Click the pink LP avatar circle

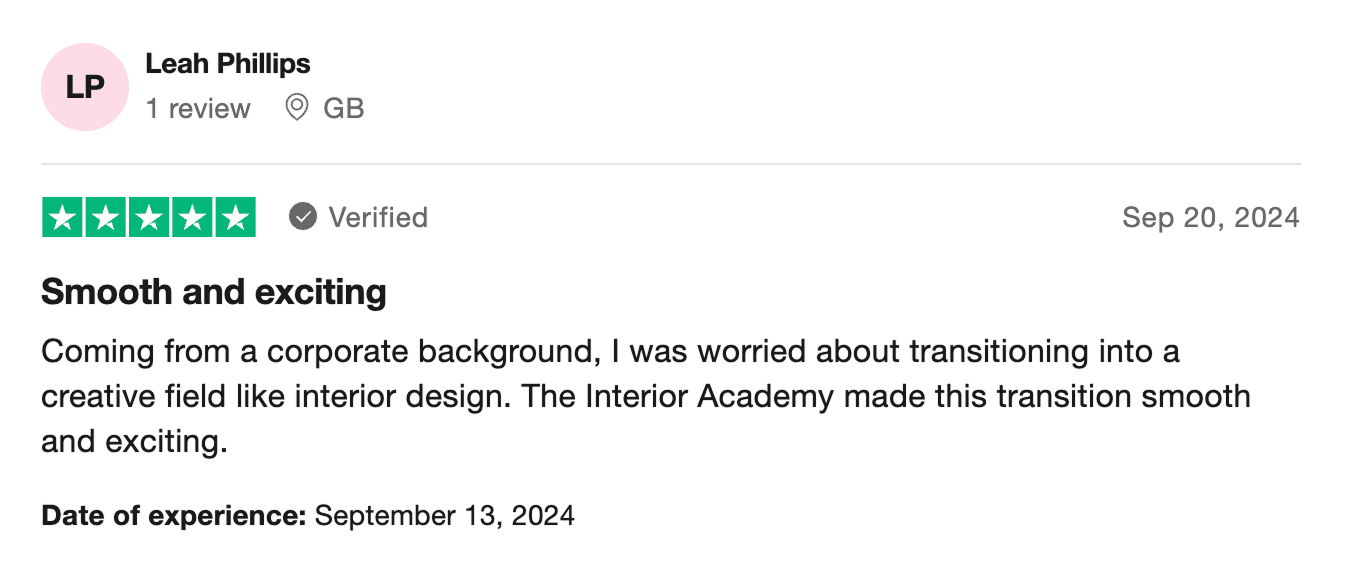click(x=85, y=87)
